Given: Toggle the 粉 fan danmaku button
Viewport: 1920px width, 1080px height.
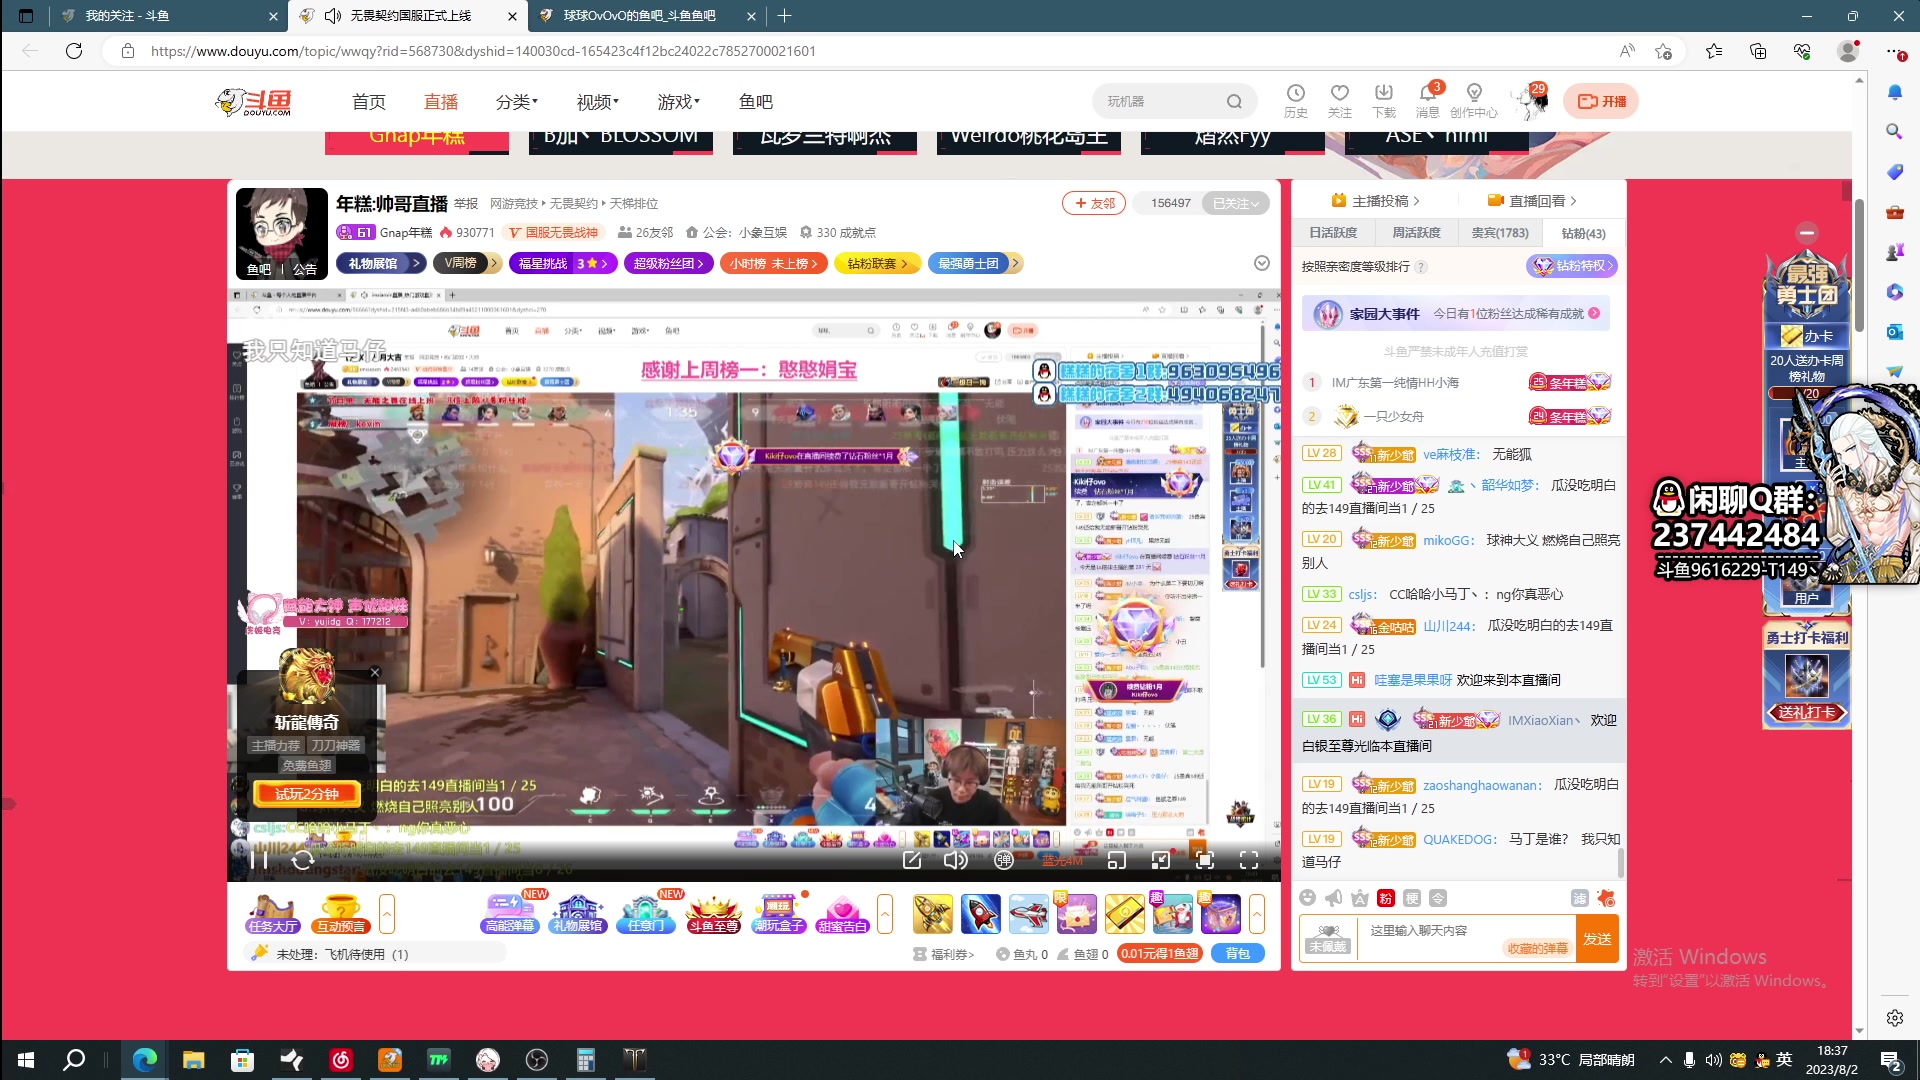Looking at the screenshot, I should click(1386, 898).
